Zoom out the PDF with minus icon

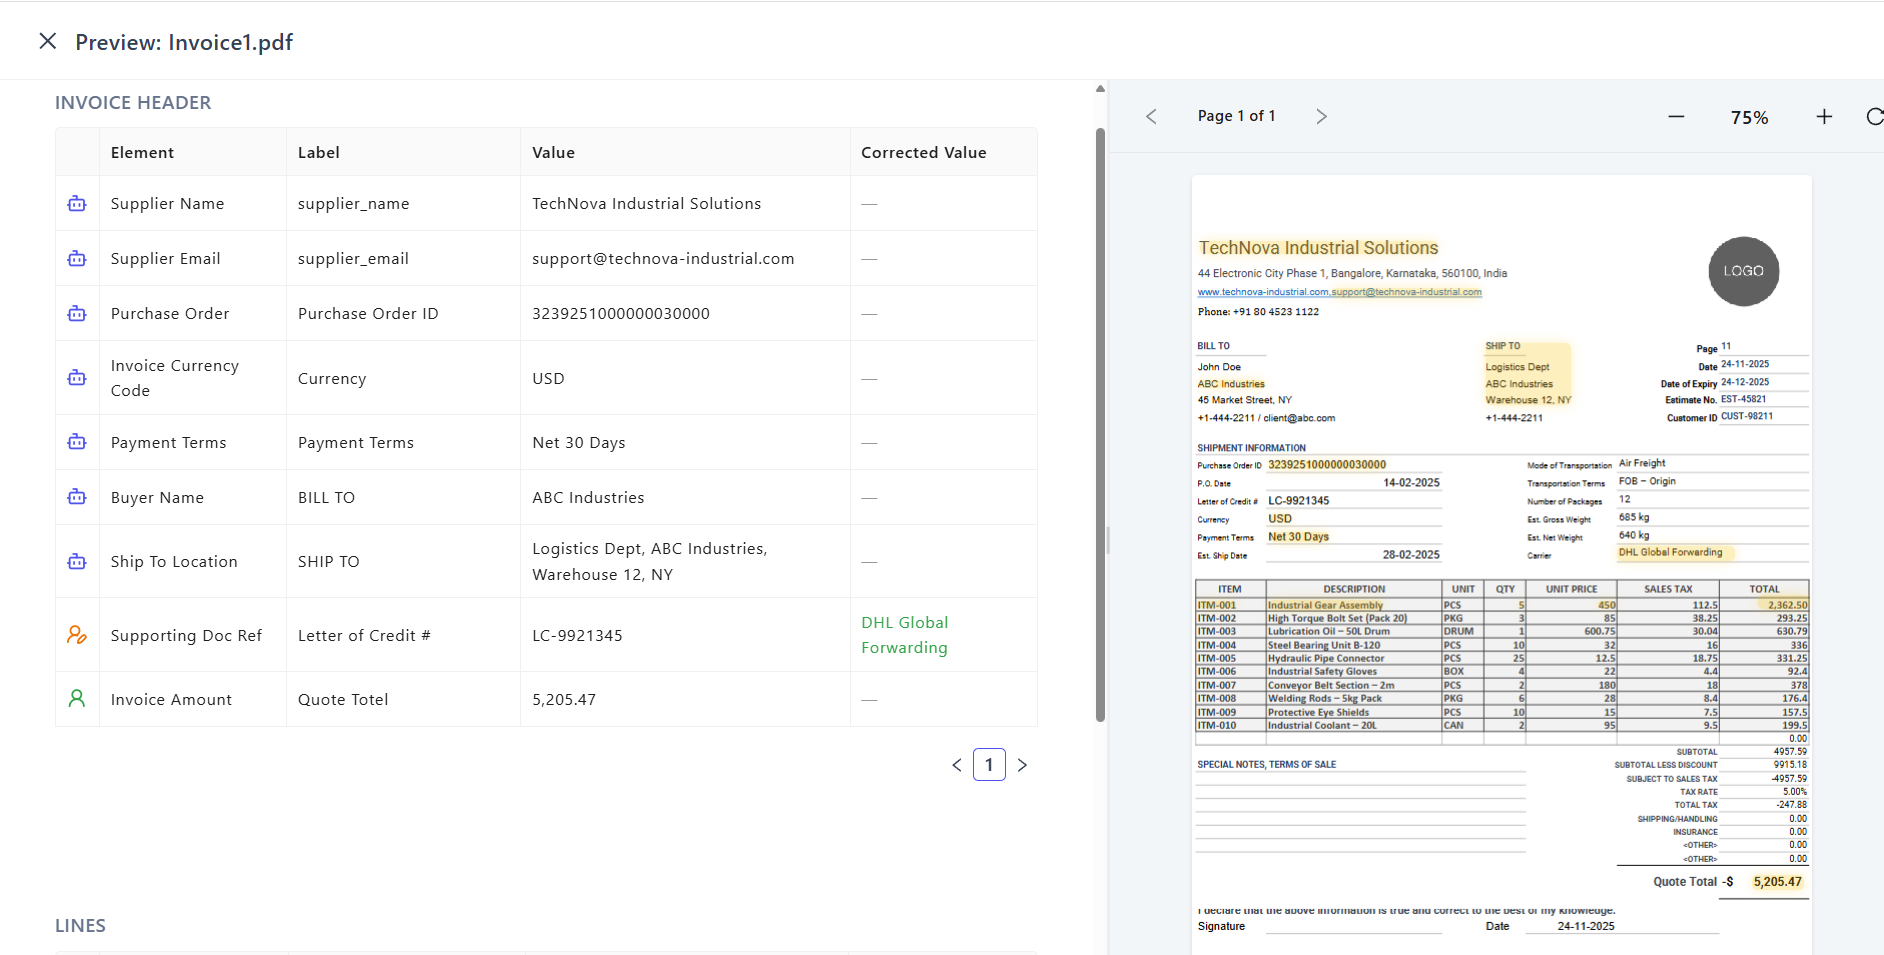point(1676,117)
